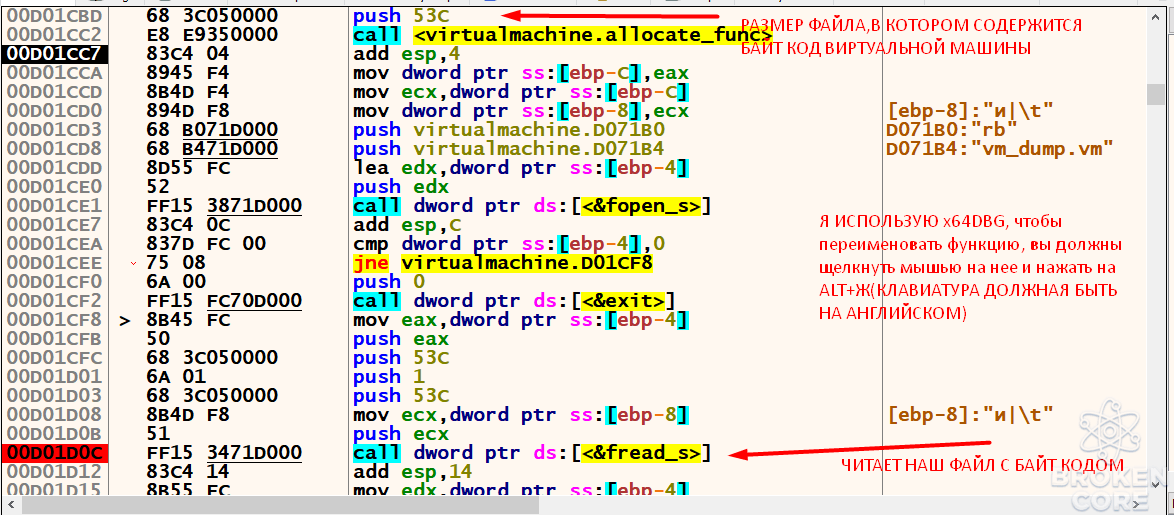This screenshot has height=515, width=1174.
Task: Click mov dword ptr ss:[ebp-8],ecx instruction
Action: (520, 111)
